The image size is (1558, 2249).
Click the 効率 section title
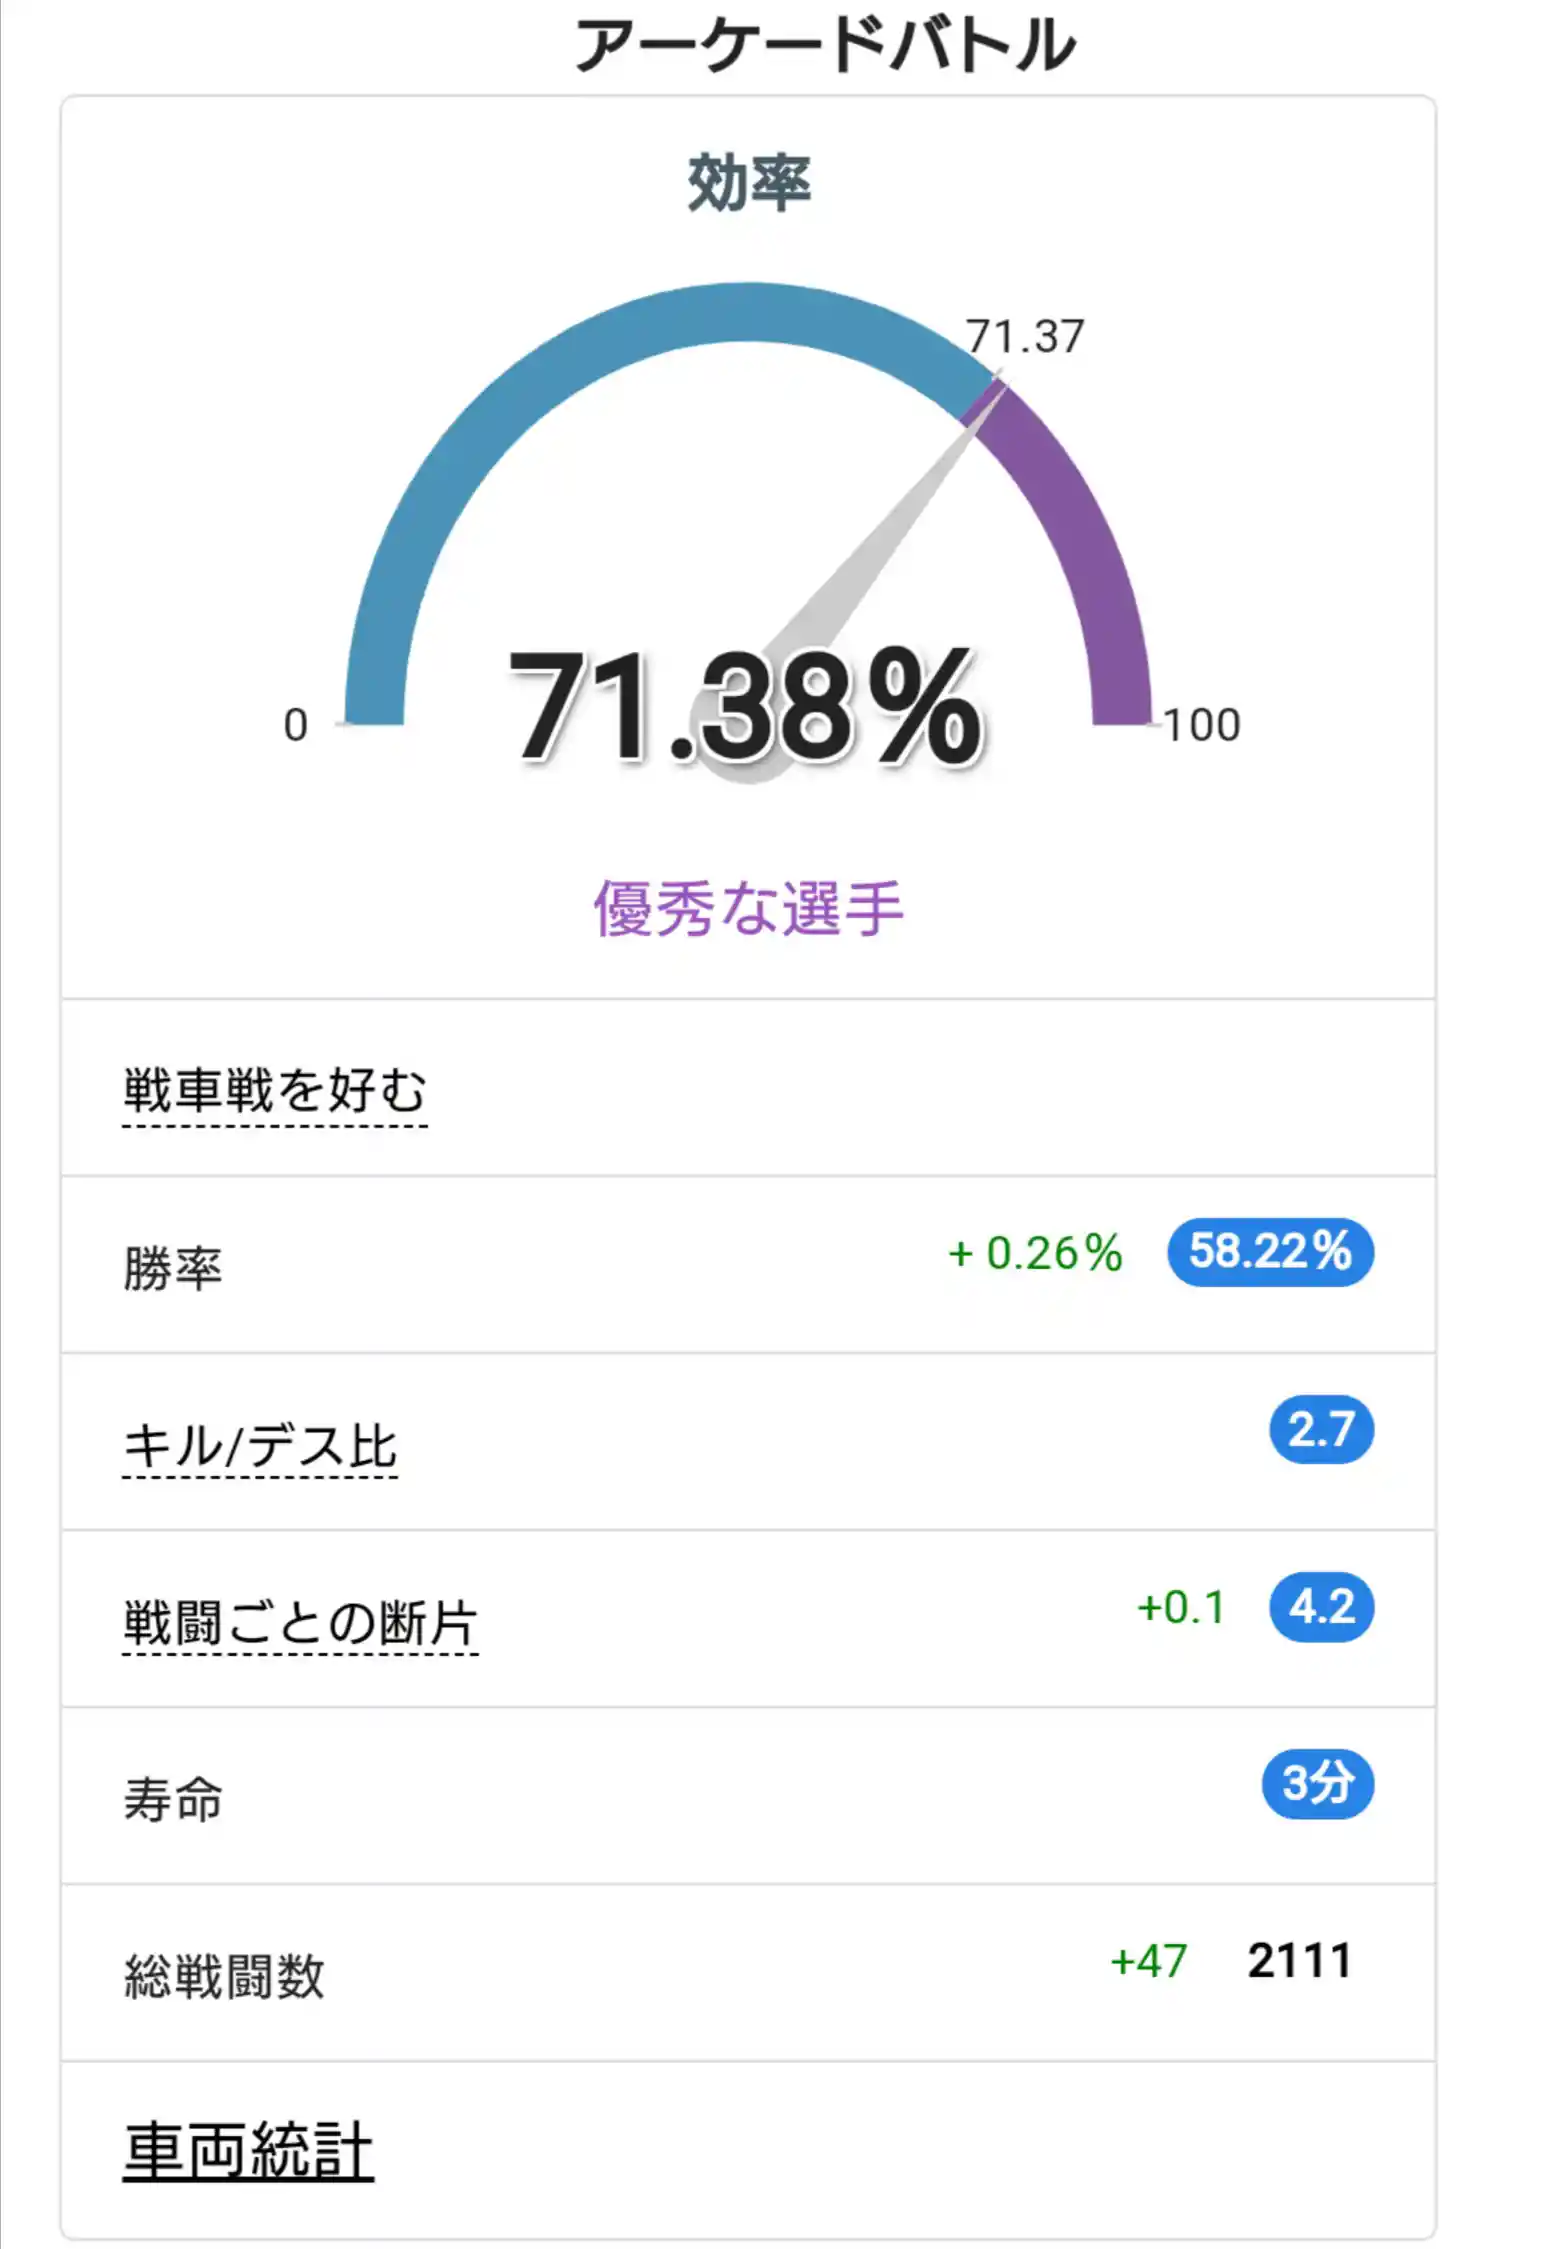tap(748, 184)
